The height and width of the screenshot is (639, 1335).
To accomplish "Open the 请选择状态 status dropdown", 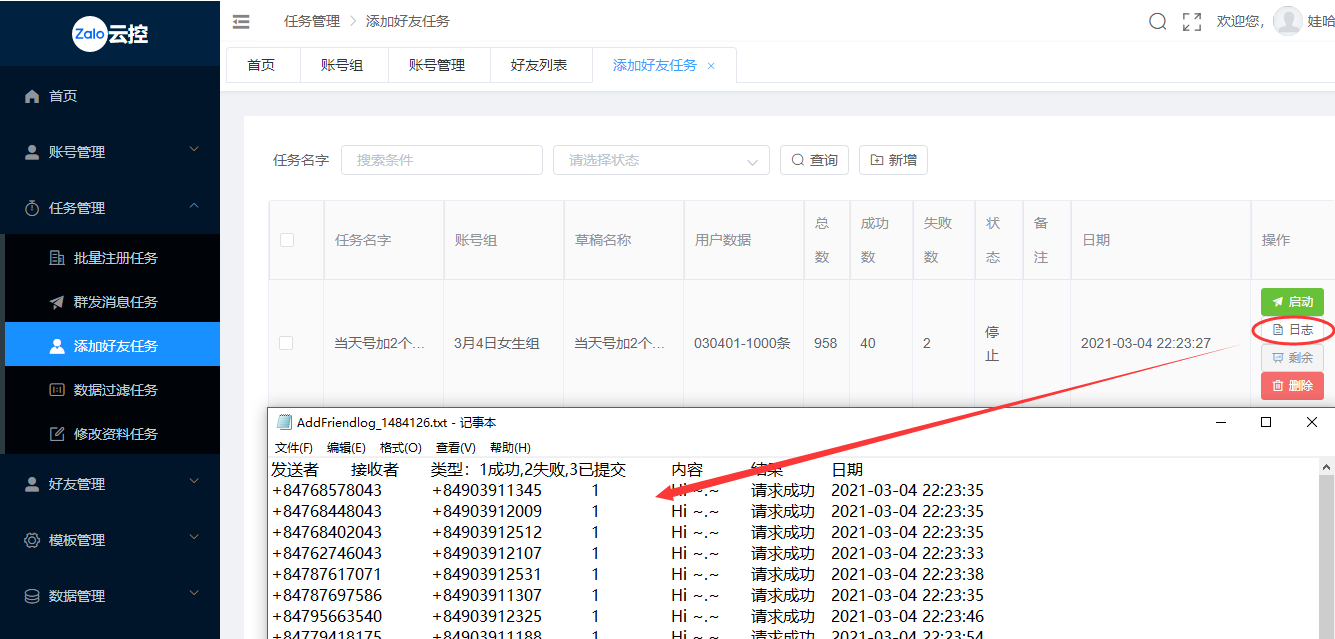I will (x=661, y=160).
